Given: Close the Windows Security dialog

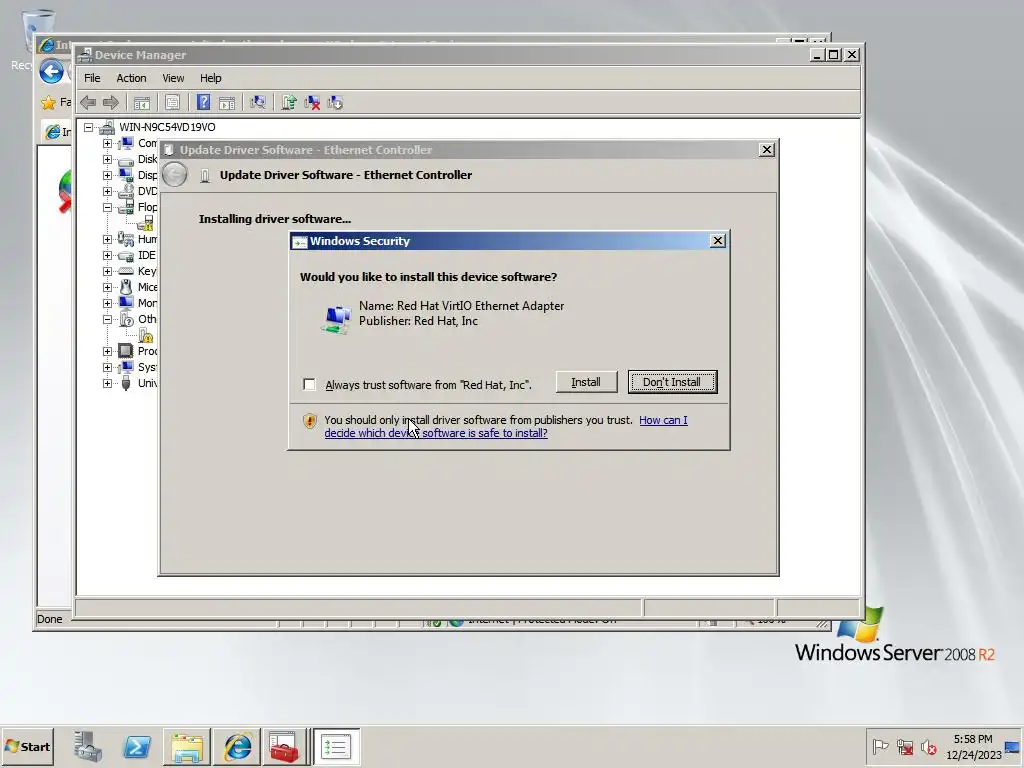Looking at the screenshot, I should [x=718, y=241].
